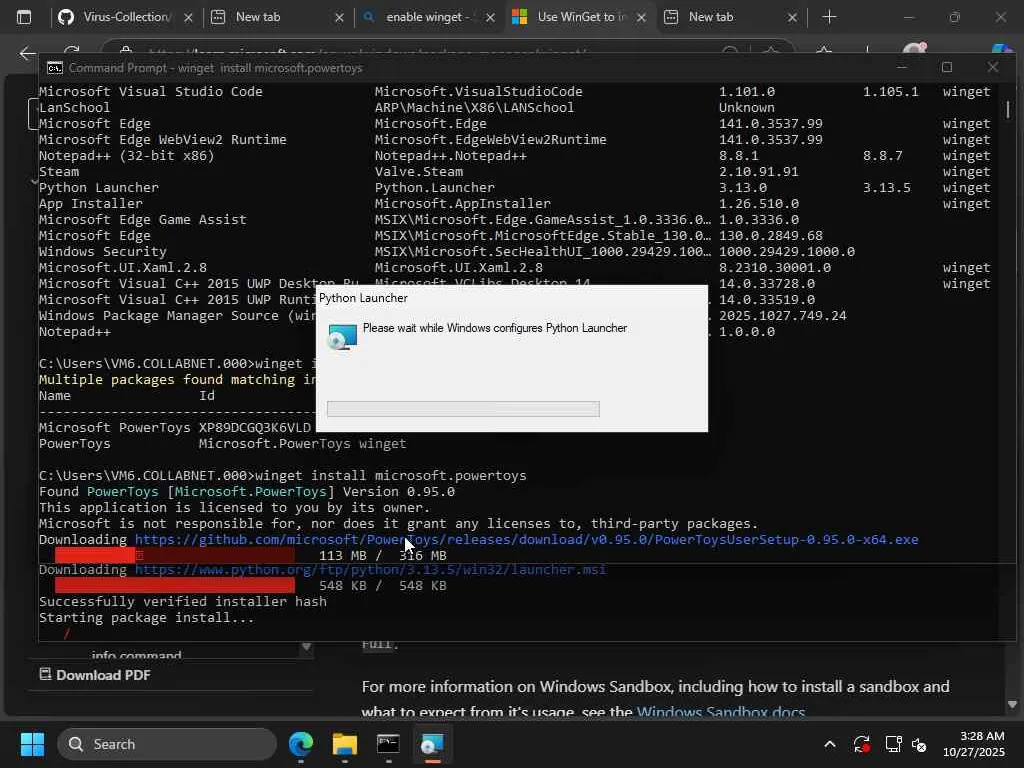
Task: Click the Multiple packages found warning line
Action: (x=177, y=379)
